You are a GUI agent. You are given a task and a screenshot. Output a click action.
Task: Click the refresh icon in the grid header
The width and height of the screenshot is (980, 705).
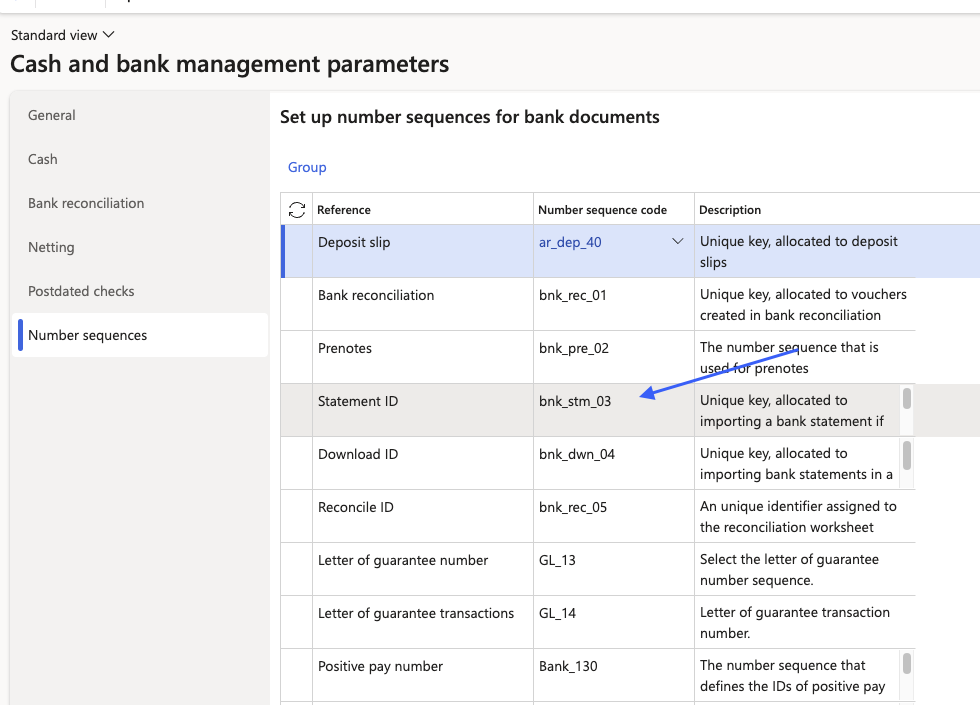coord(296,209)
